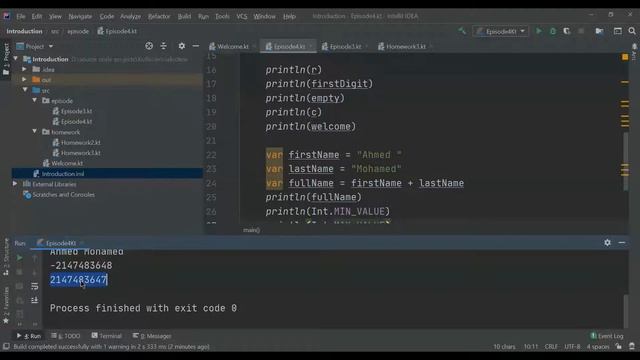640x360 pixels.
Task: Click the CRLF line separator in status bar
Action: (x=551, y=347)
